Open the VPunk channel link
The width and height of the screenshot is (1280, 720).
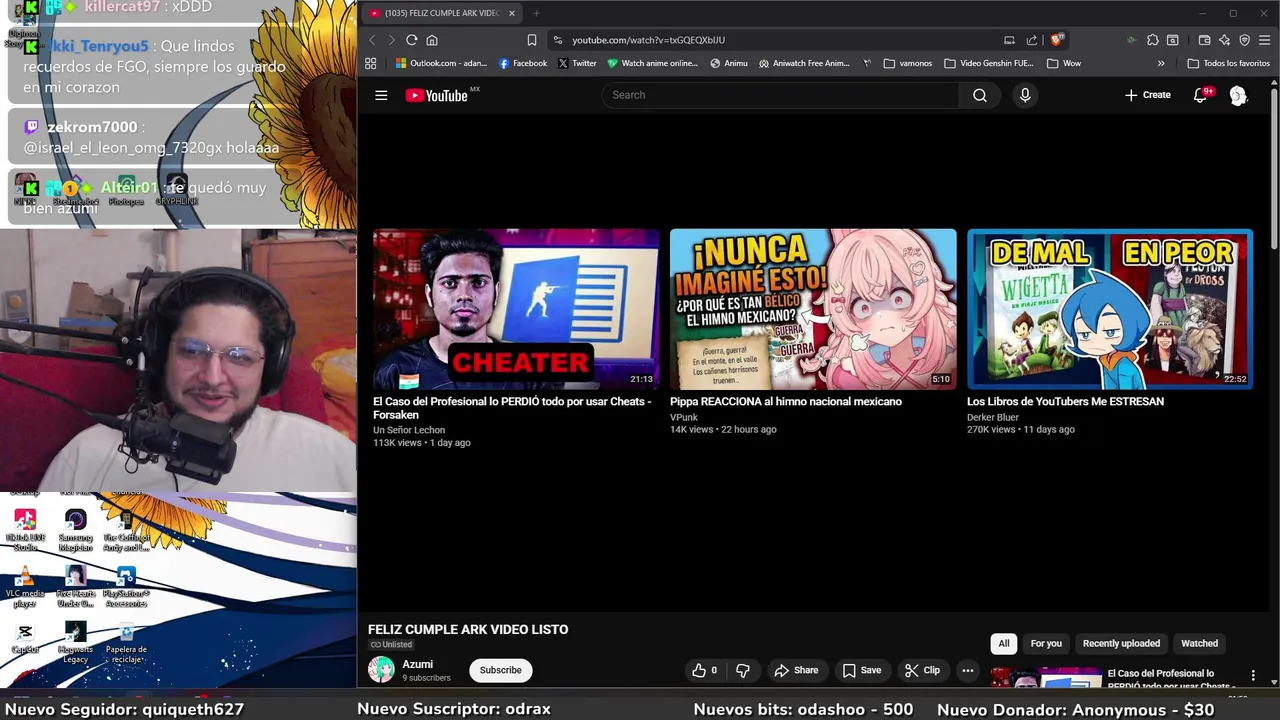(x=684, y=417)
